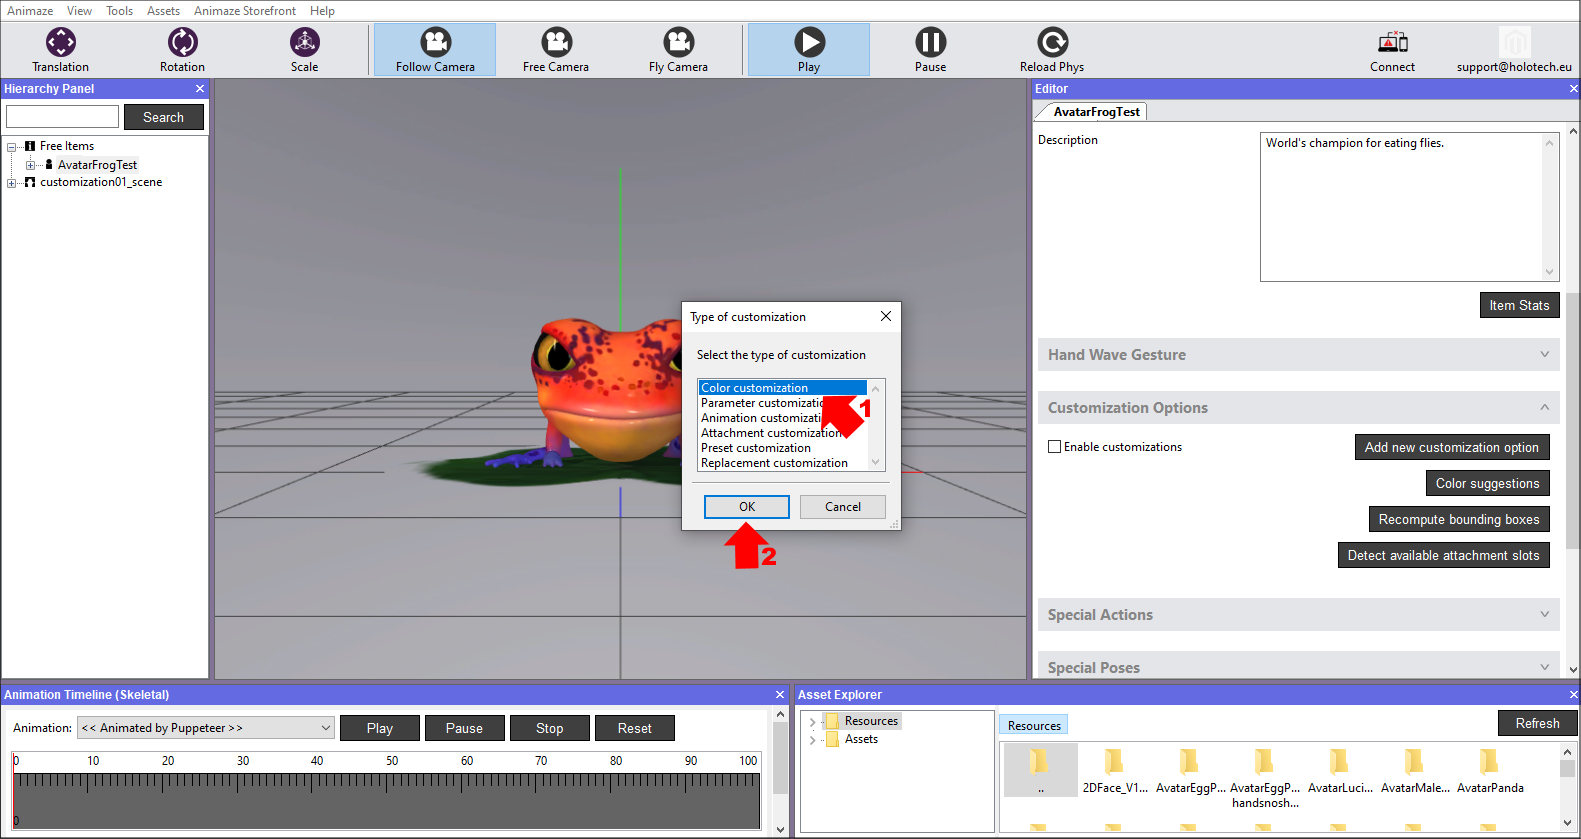Click the Connect device icon
Image resolution: width=1581 pixels, height=839 pixels.
pos(1392,43)
